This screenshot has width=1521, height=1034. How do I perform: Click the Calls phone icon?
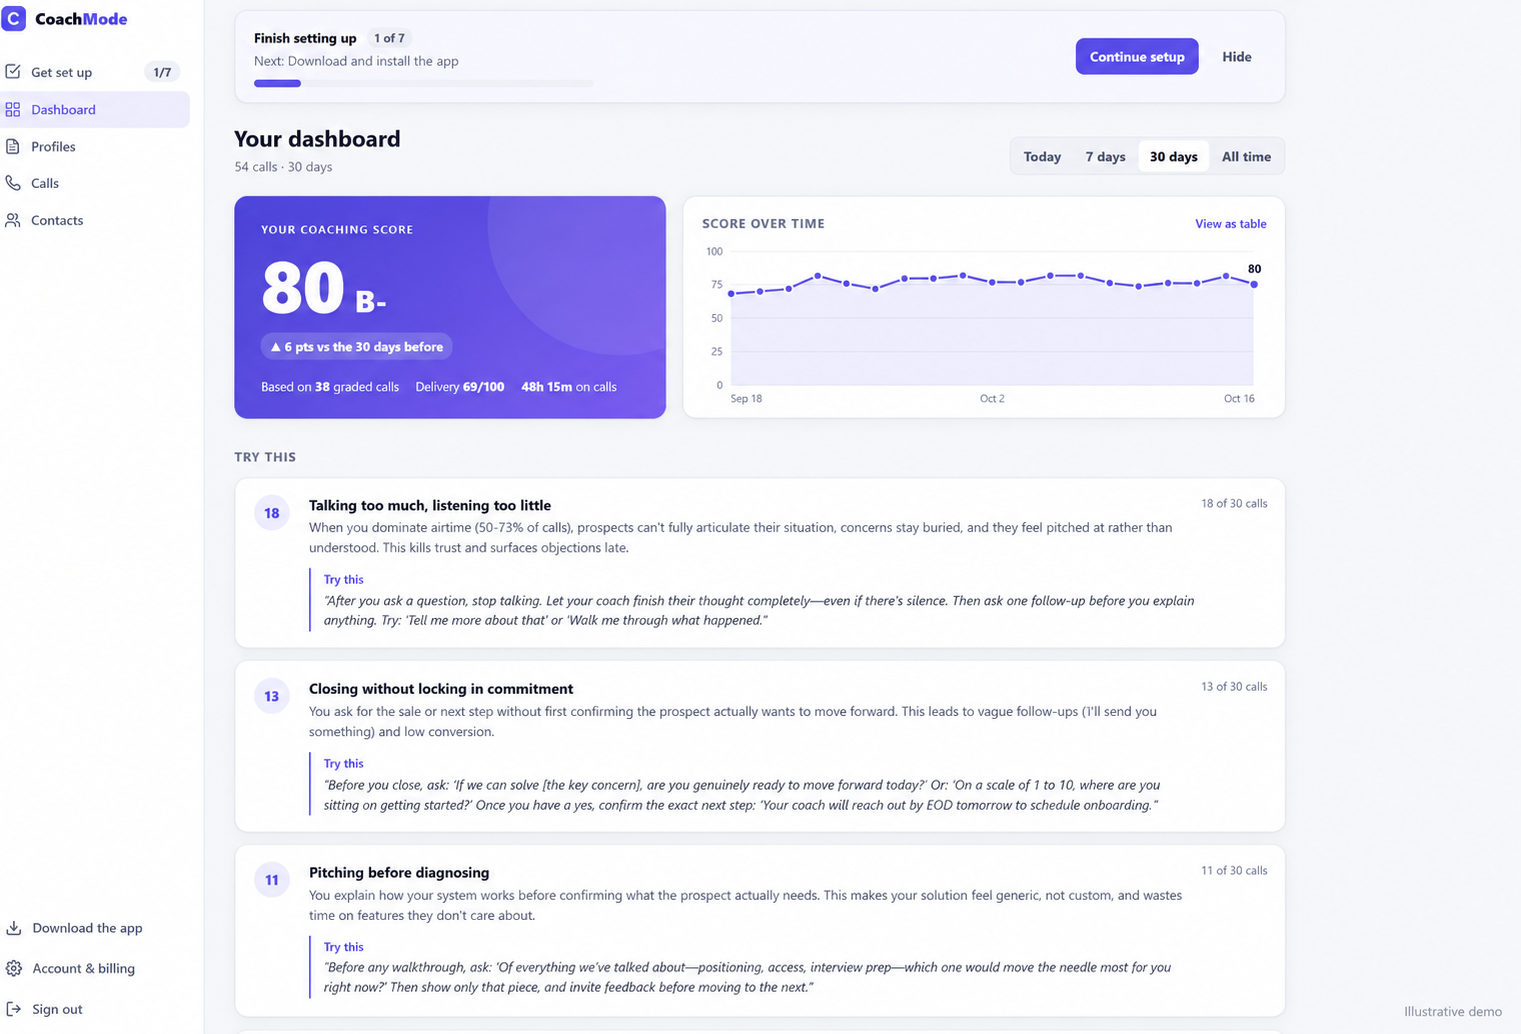point(13,183)
